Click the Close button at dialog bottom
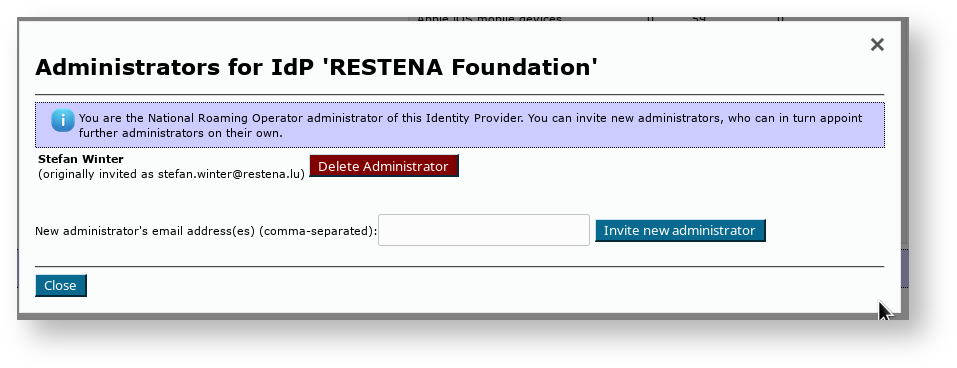Image resolution: width=957 pixels, height=368 pixels. (60, 286)
